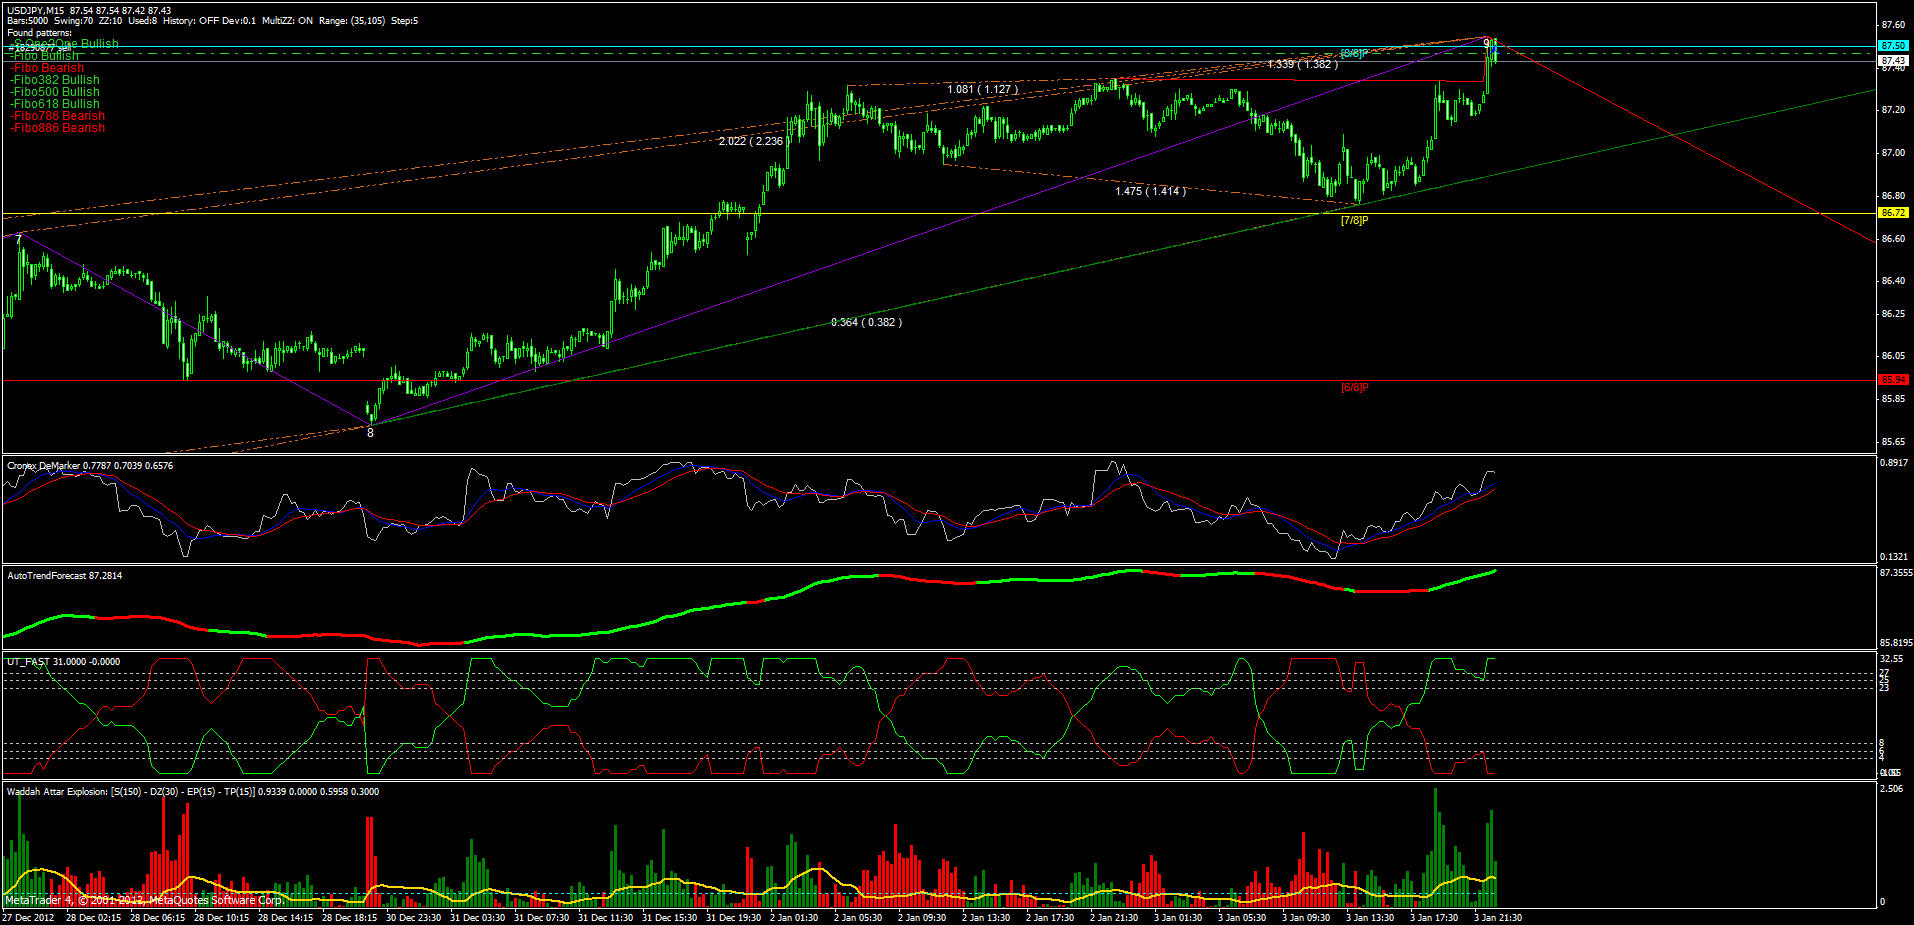Screen dimensions: 1914x925
Task: Select the '-Fibo500 Bullish' pattern label
Action: [x=55, y=92]
